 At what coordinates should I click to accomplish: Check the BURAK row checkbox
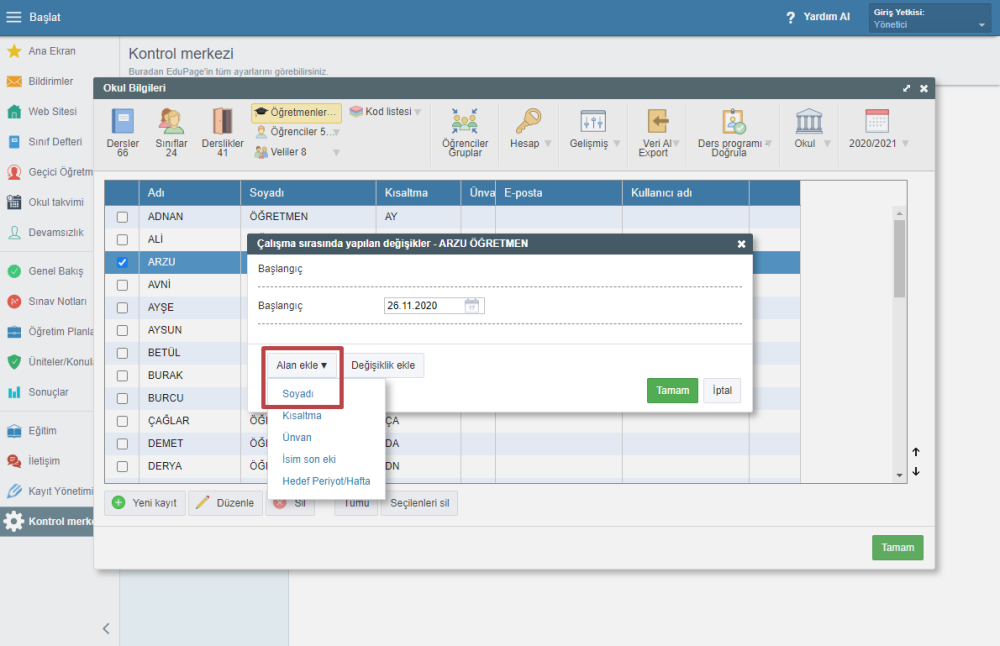[122, 376]
